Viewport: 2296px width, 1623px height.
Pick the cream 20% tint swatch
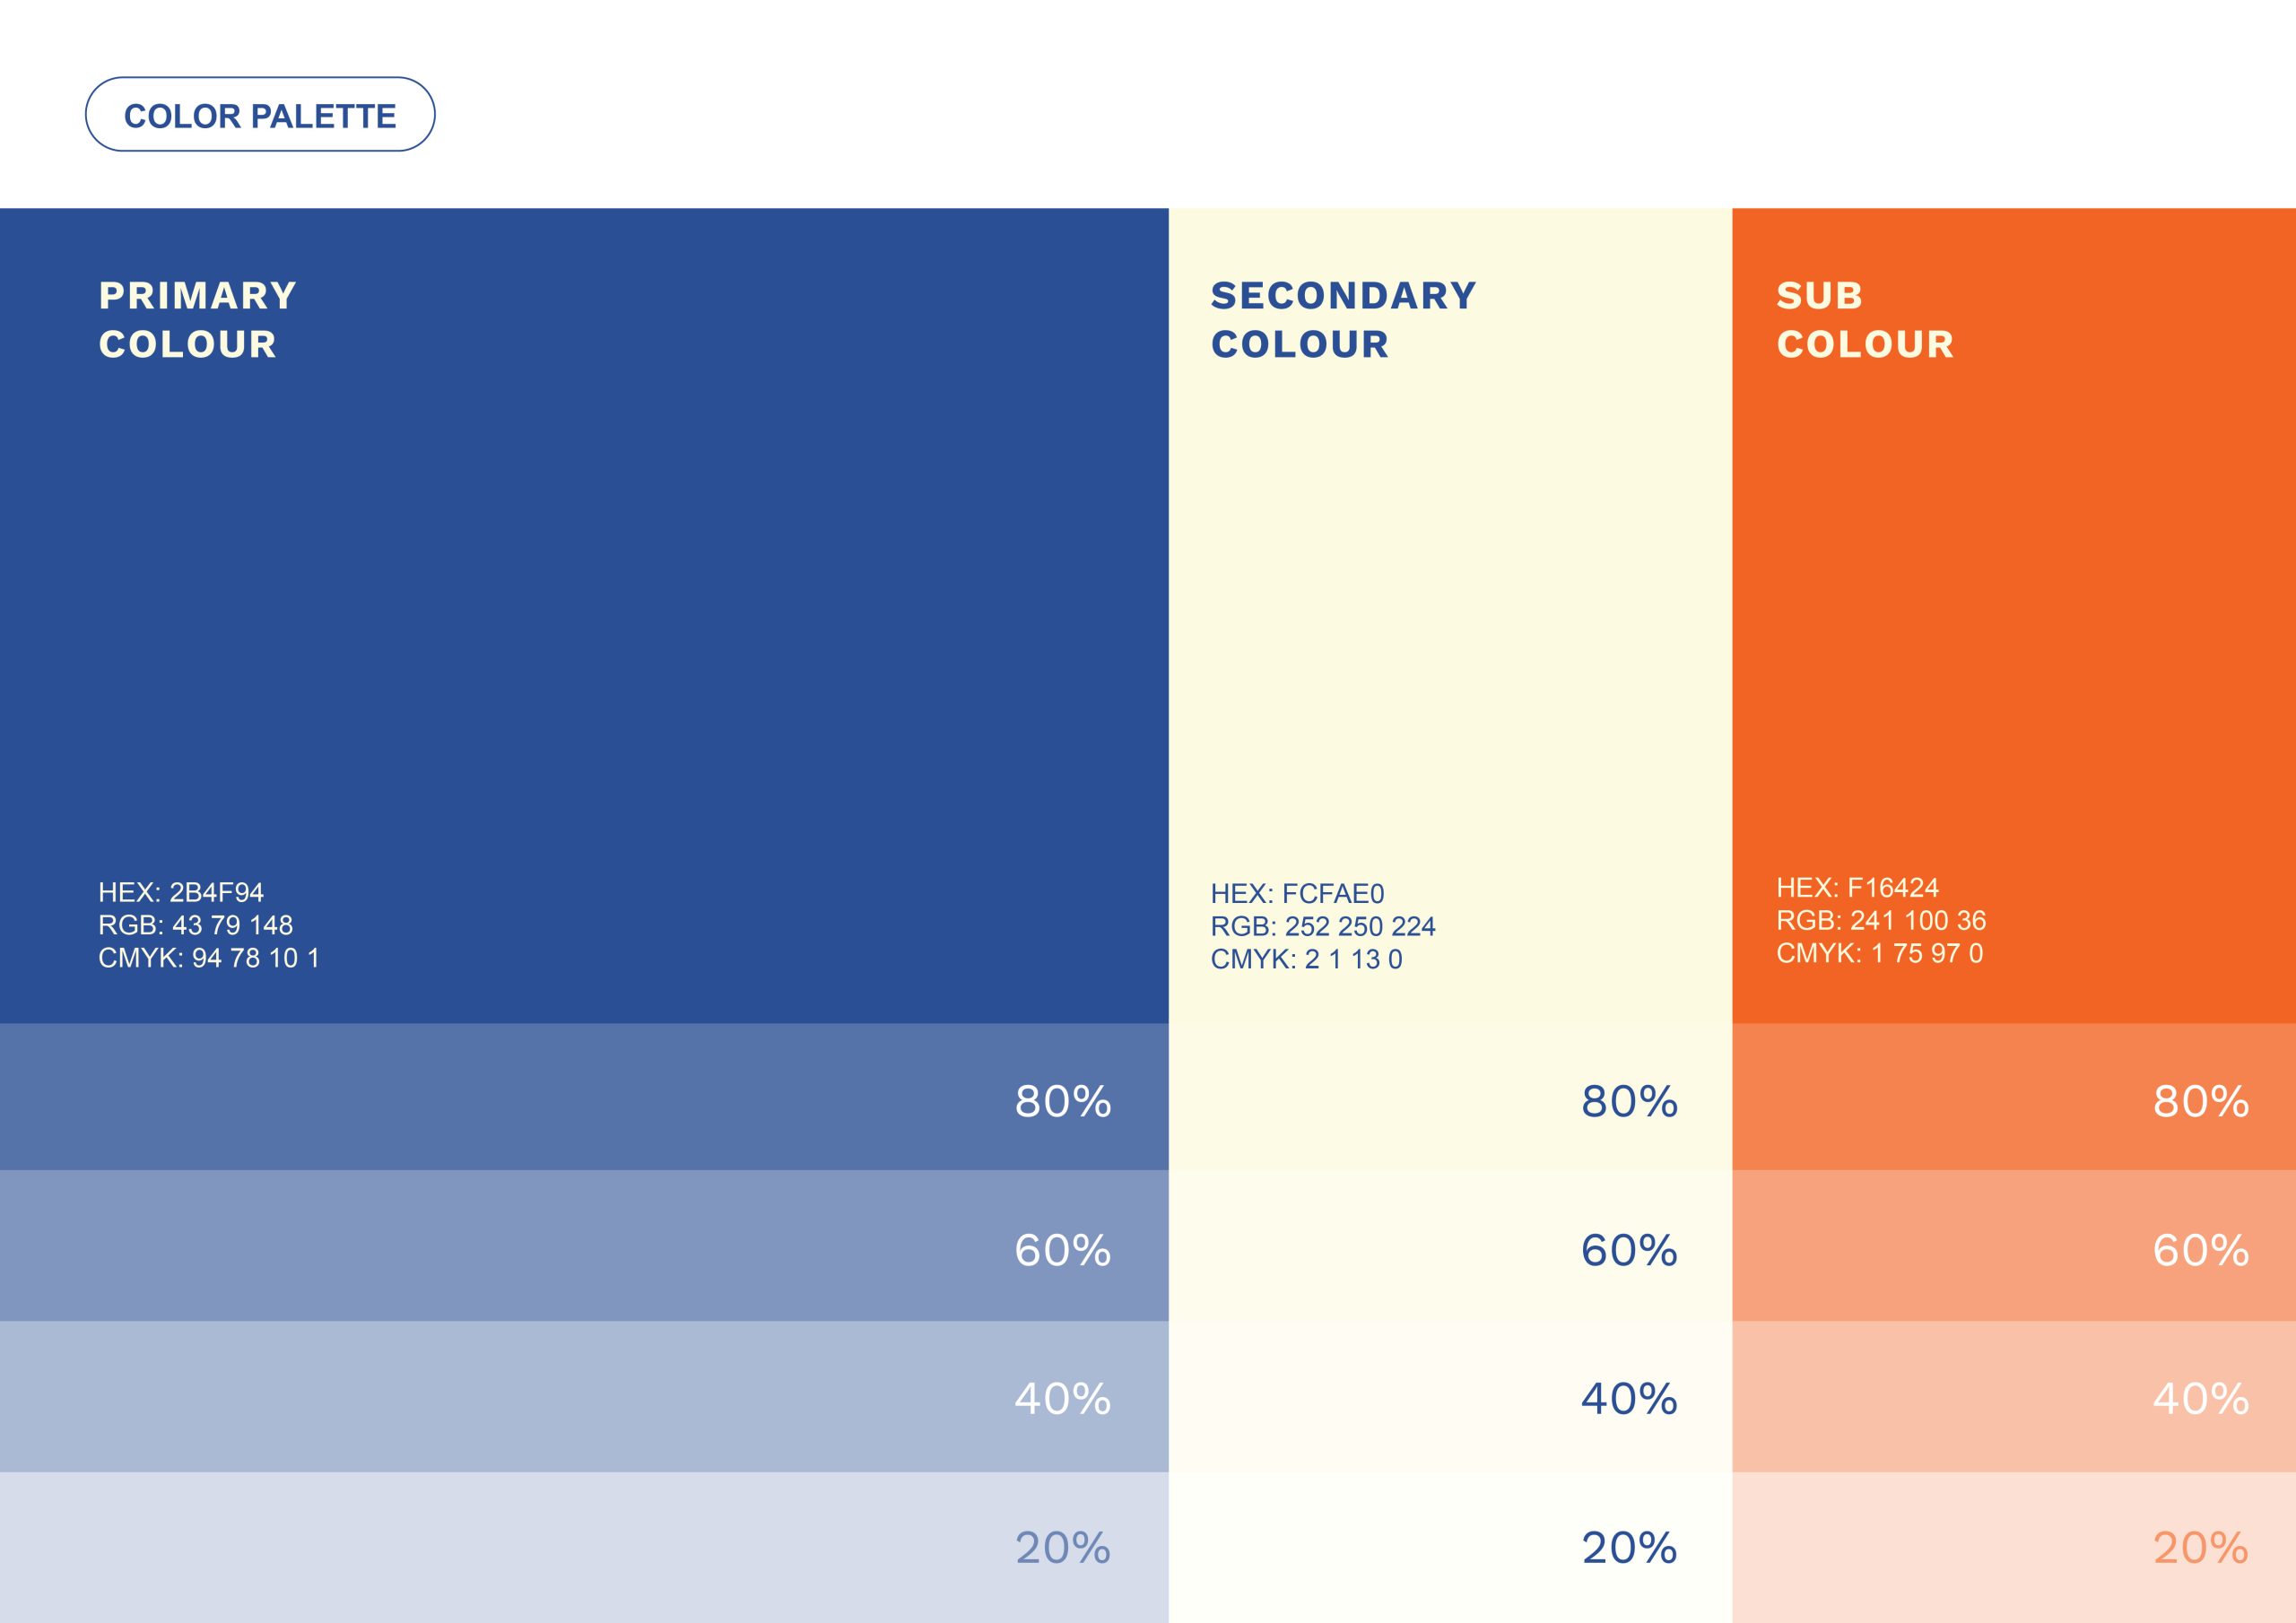(1450, 1547)
